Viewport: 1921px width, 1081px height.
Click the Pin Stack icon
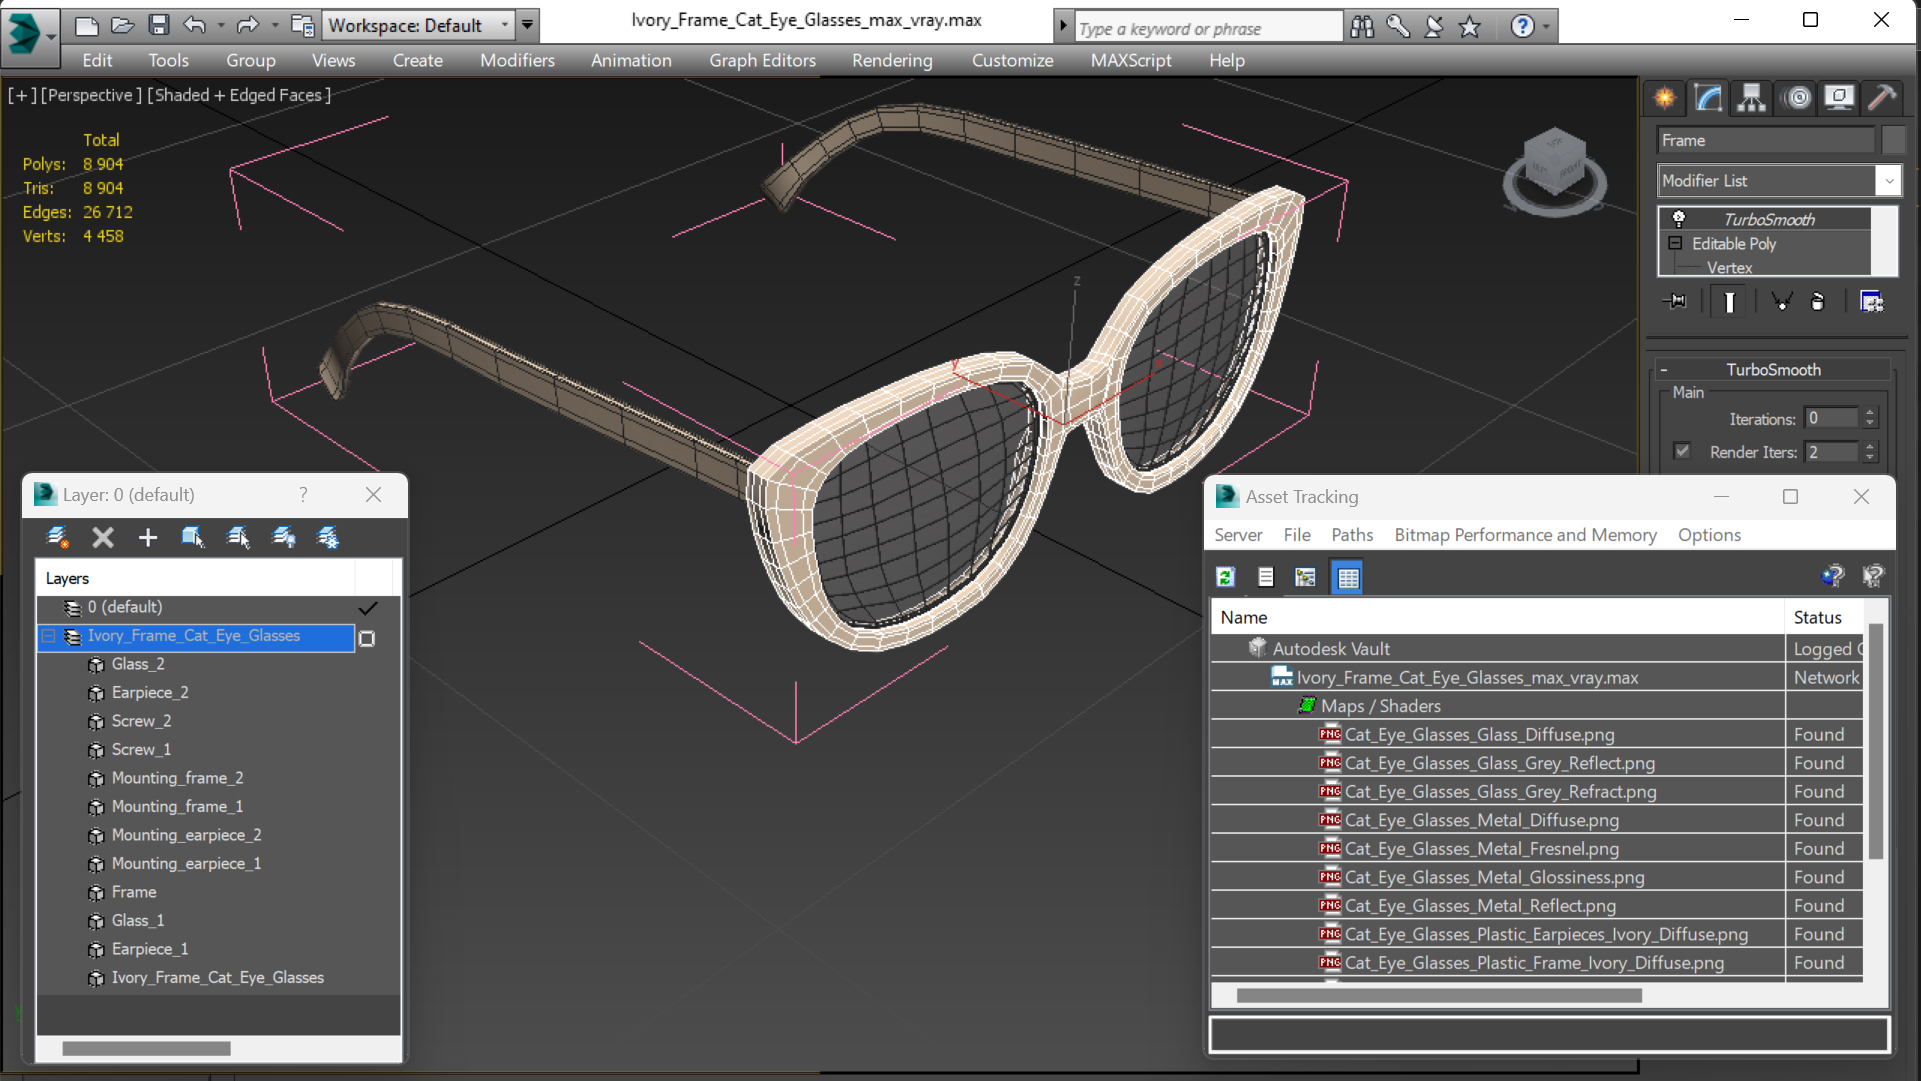(1675, 301)
